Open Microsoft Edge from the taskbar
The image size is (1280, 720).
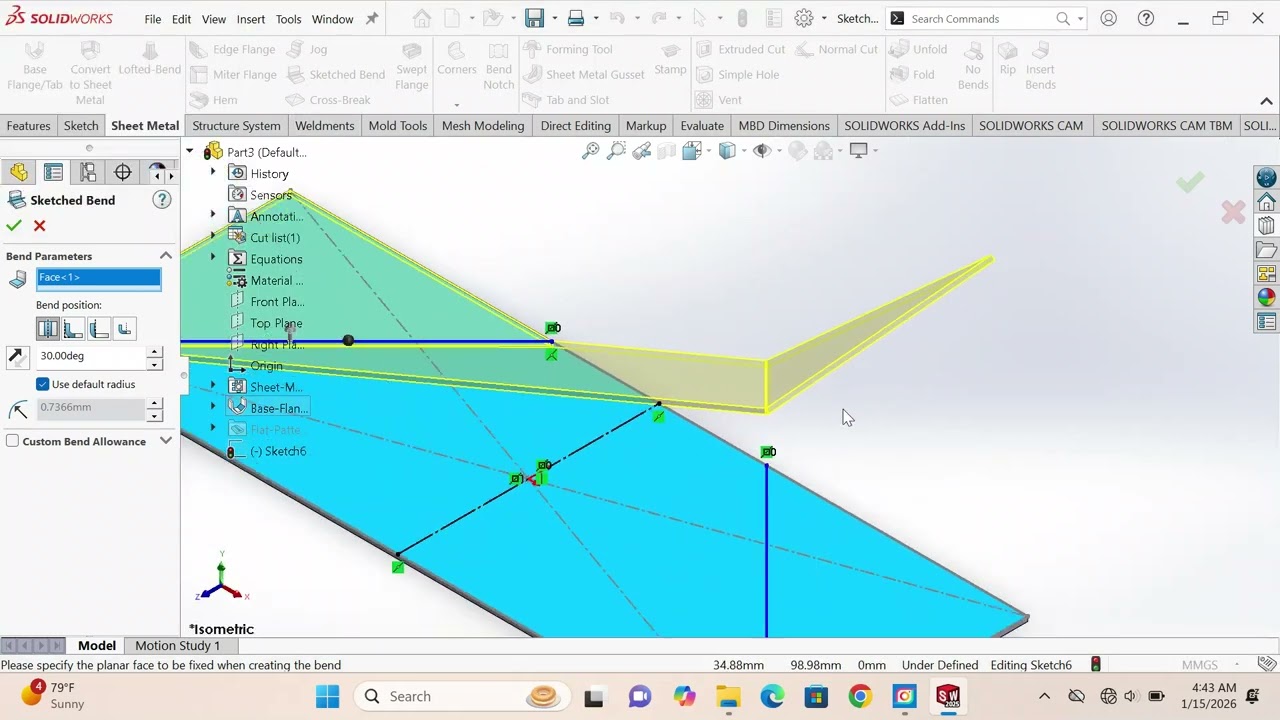[x=772, y=696]
